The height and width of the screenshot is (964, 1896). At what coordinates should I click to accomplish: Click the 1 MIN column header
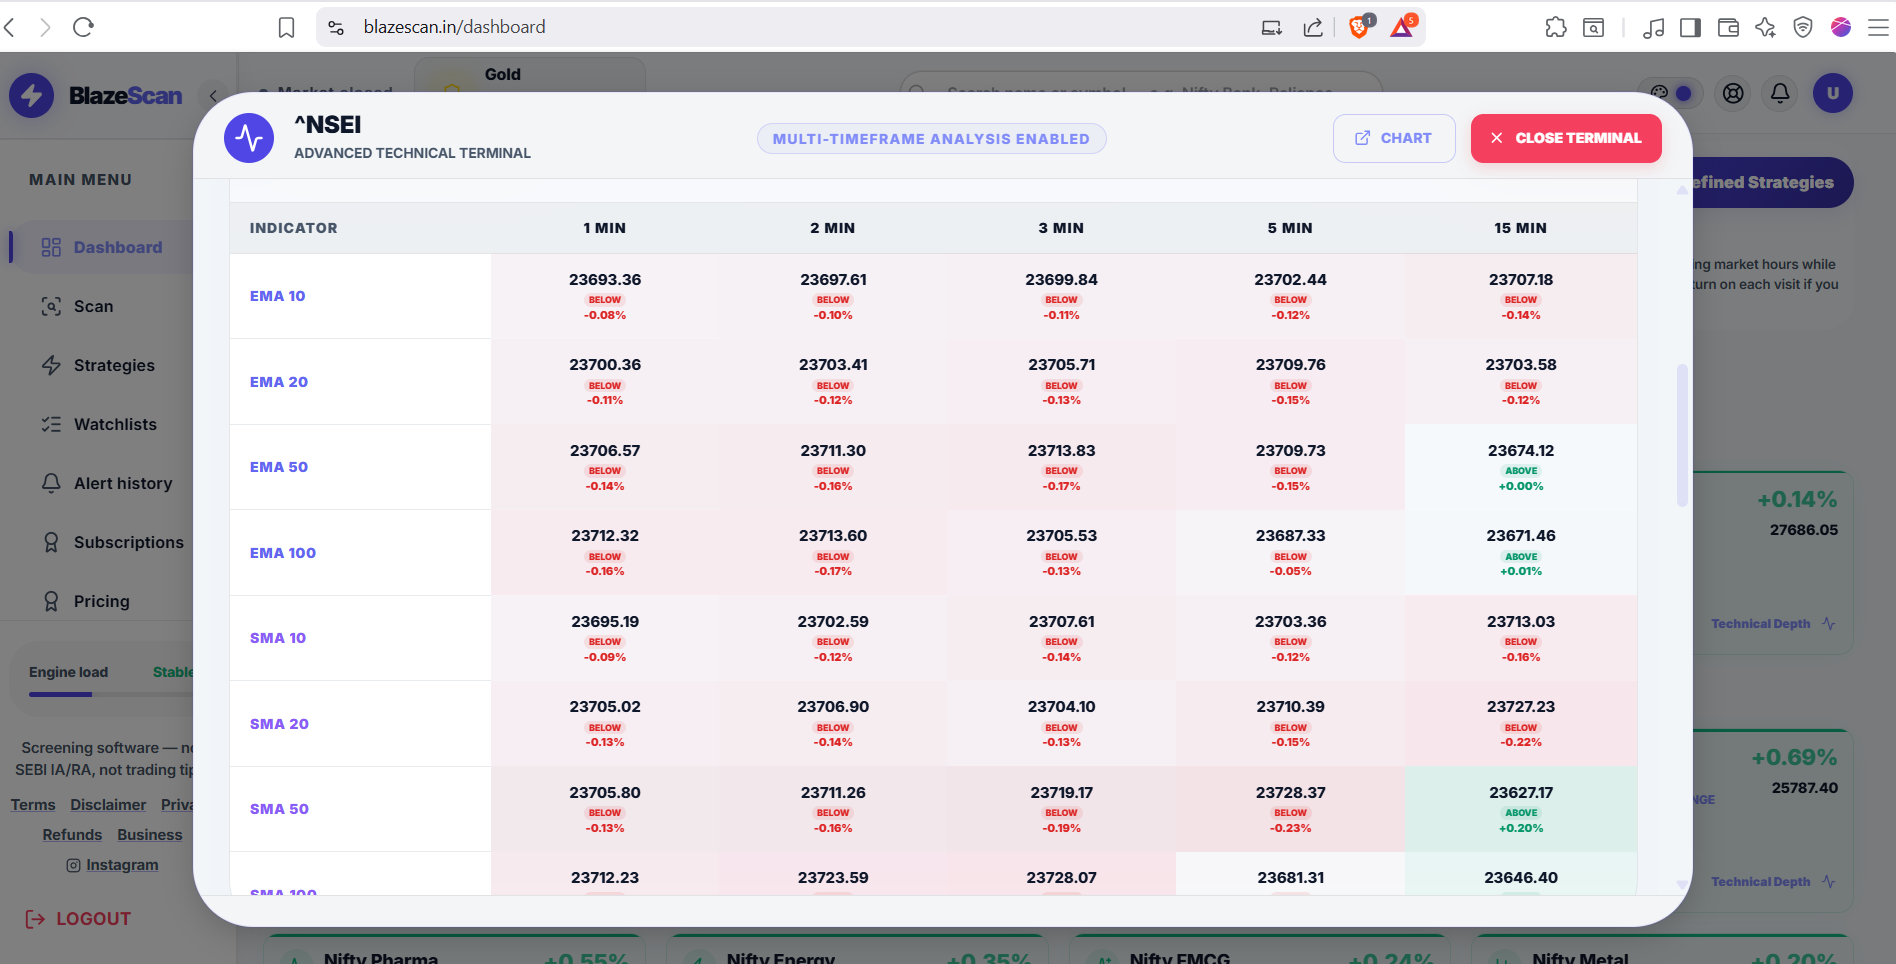(605, 228)
